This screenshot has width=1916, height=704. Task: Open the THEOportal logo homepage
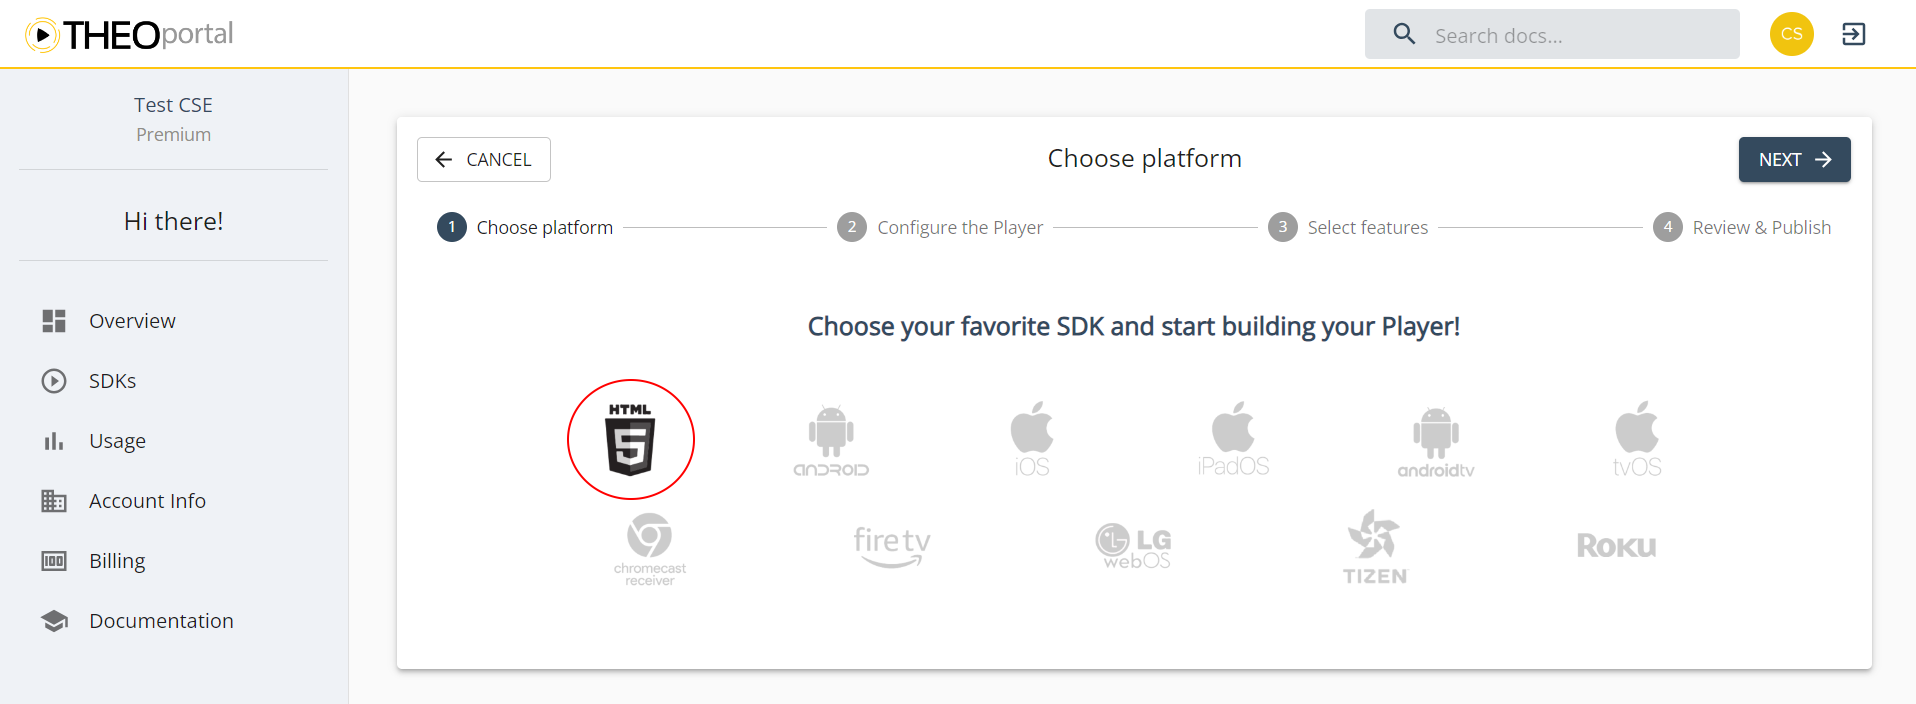(x=128, y=34)
